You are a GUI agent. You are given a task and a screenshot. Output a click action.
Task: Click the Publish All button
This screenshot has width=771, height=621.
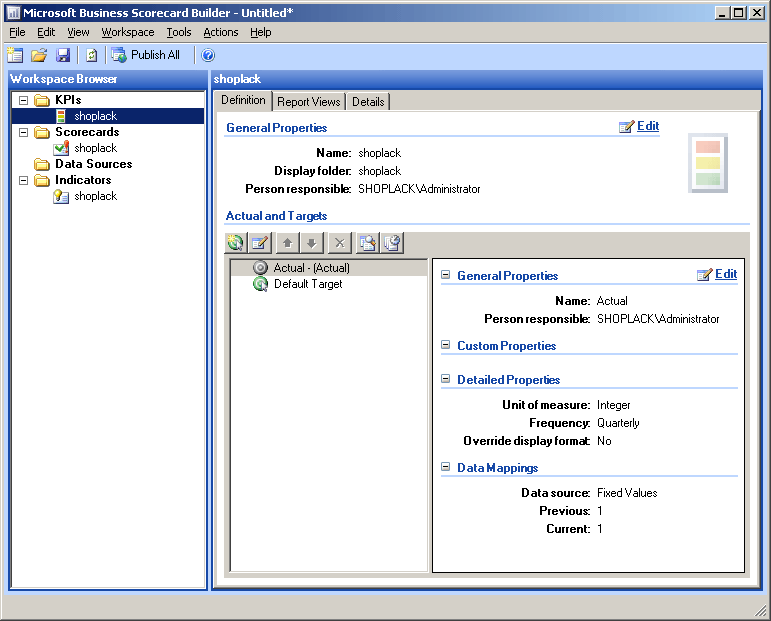coord(146,55)
